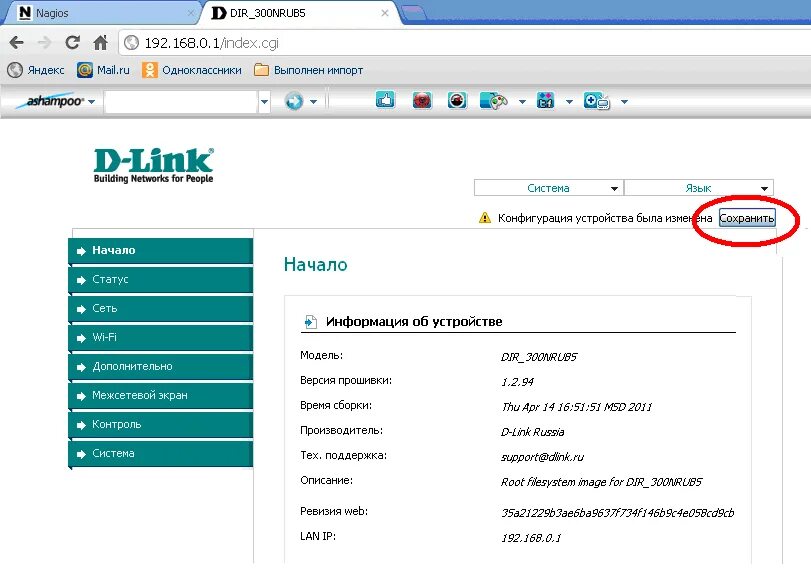Click build time Thu Apr 14 value

click(x=576, y=407)
